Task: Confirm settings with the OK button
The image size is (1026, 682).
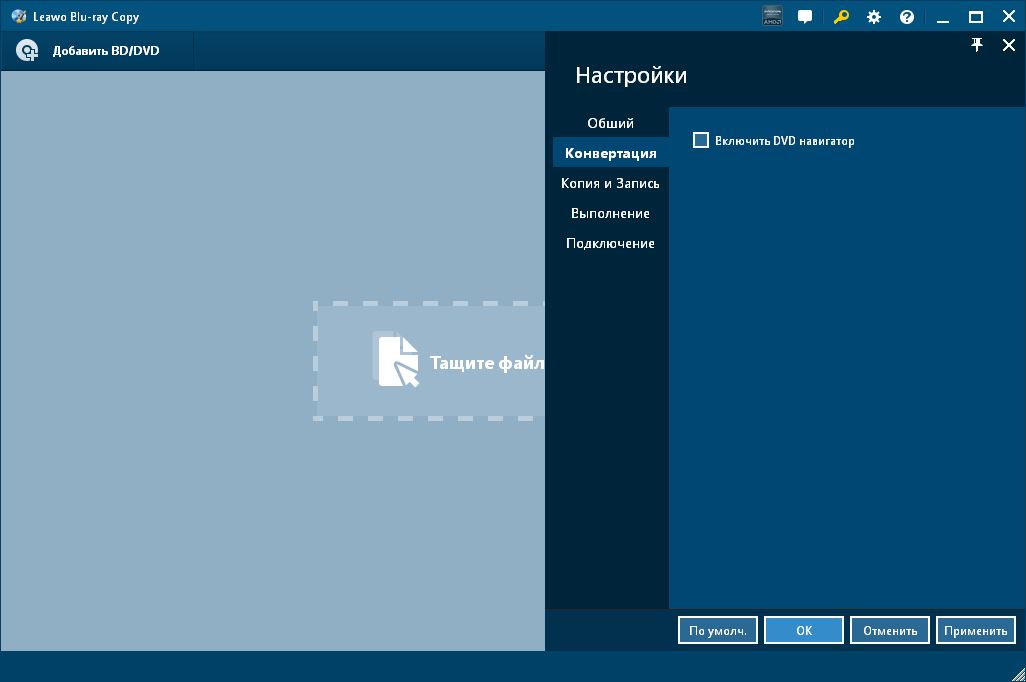Action: tap(804, 630)
